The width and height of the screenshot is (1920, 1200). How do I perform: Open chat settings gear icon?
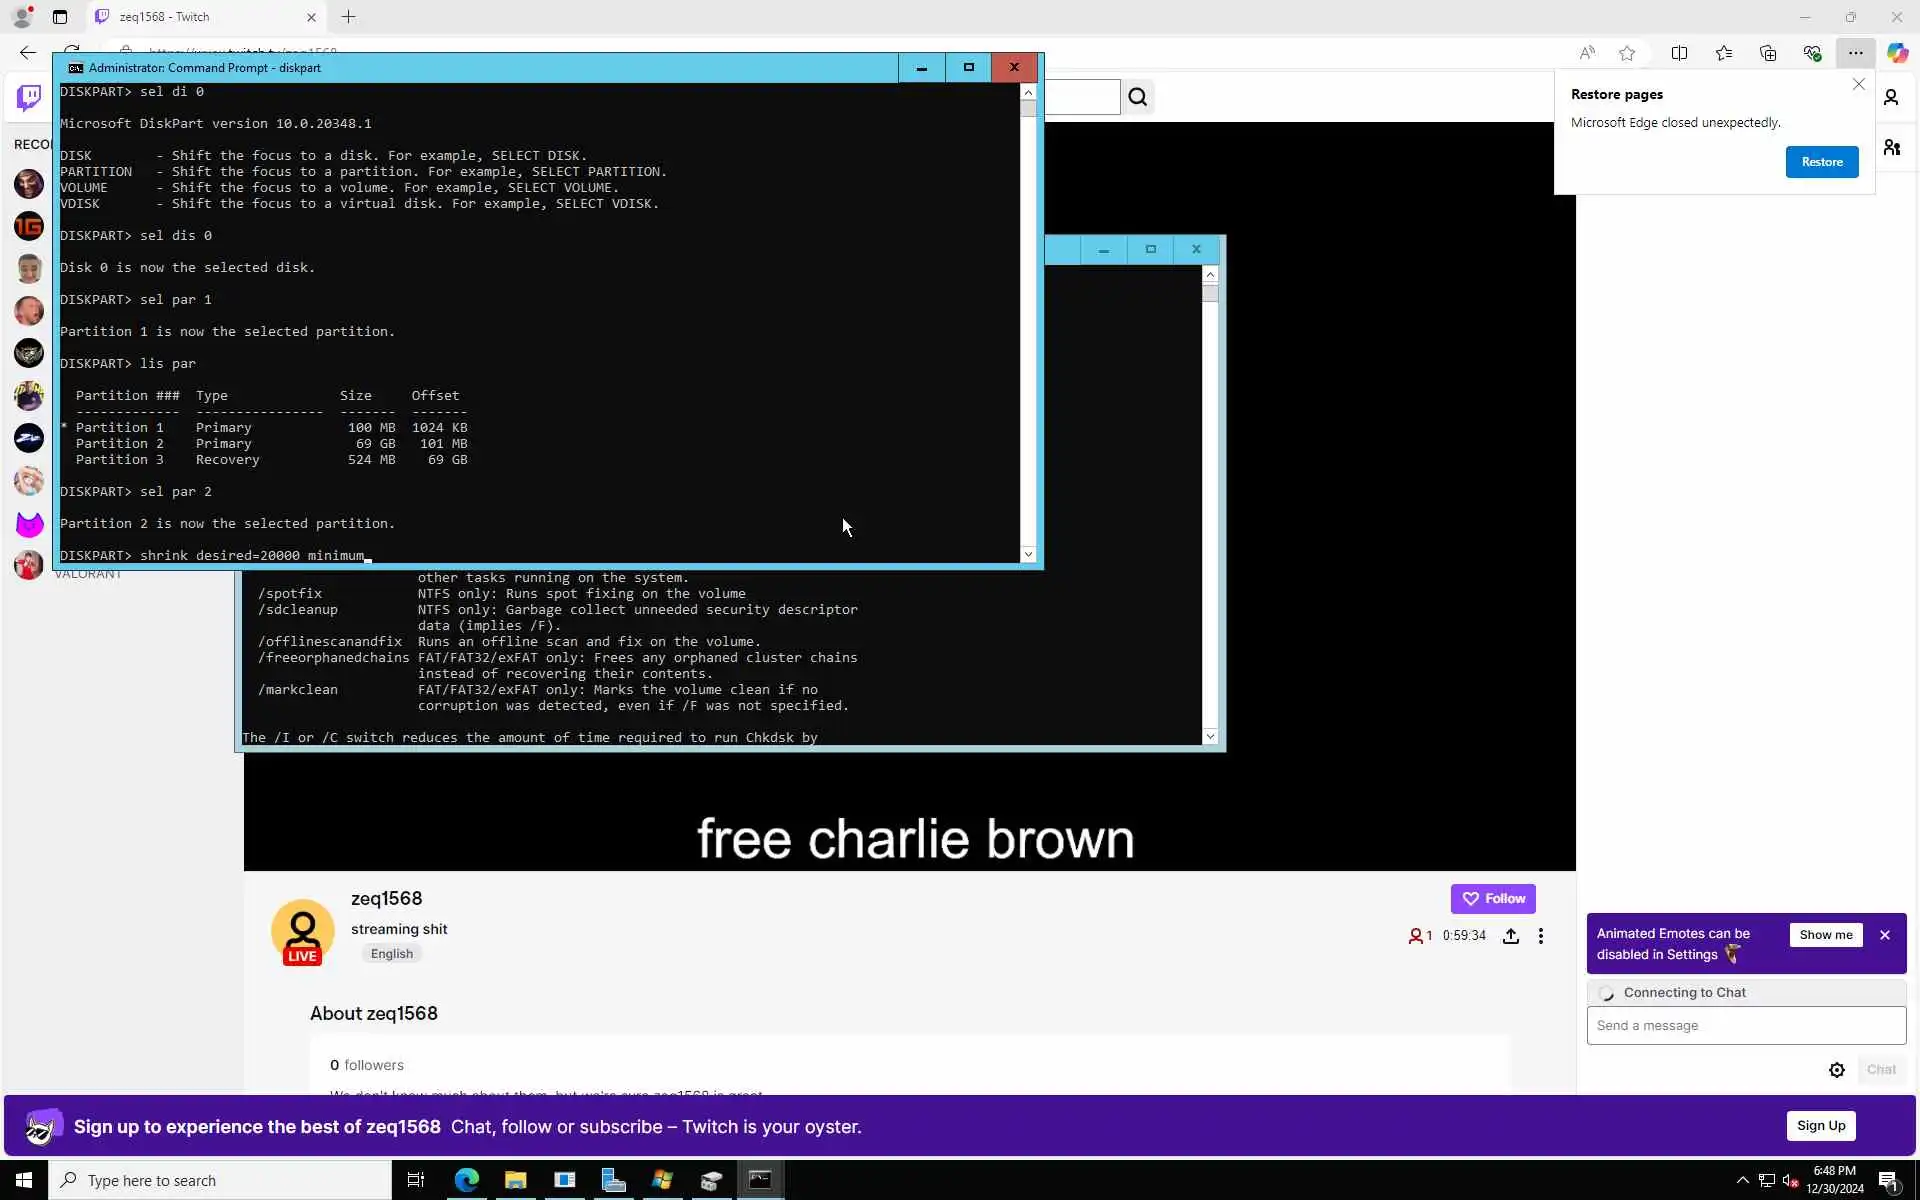(1836, 1070)
